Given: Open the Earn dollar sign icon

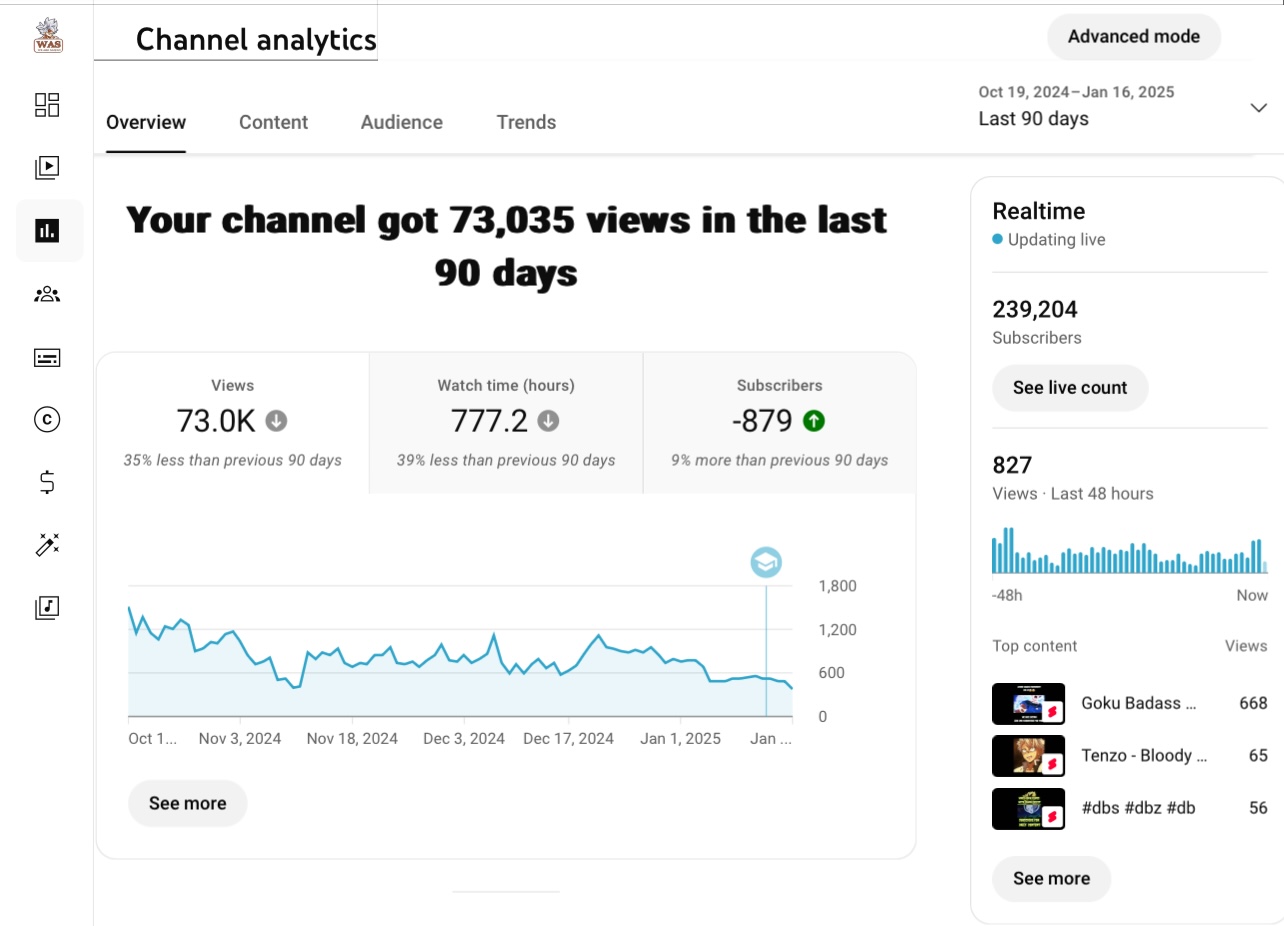Looking at the screenshot, I should tap(47, 483).
